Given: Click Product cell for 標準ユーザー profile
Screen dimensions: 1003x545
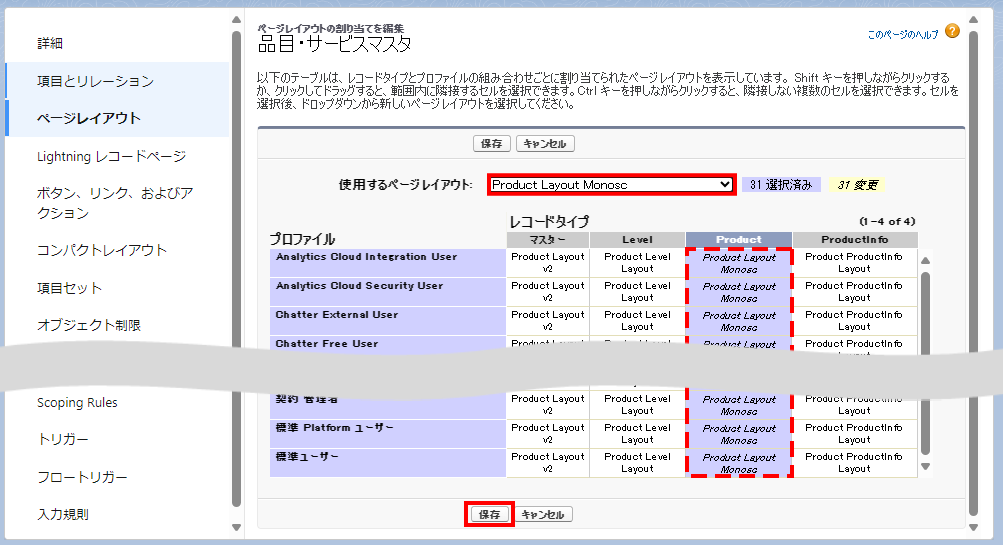Looking at the screenshot, I should coord(739,463).
